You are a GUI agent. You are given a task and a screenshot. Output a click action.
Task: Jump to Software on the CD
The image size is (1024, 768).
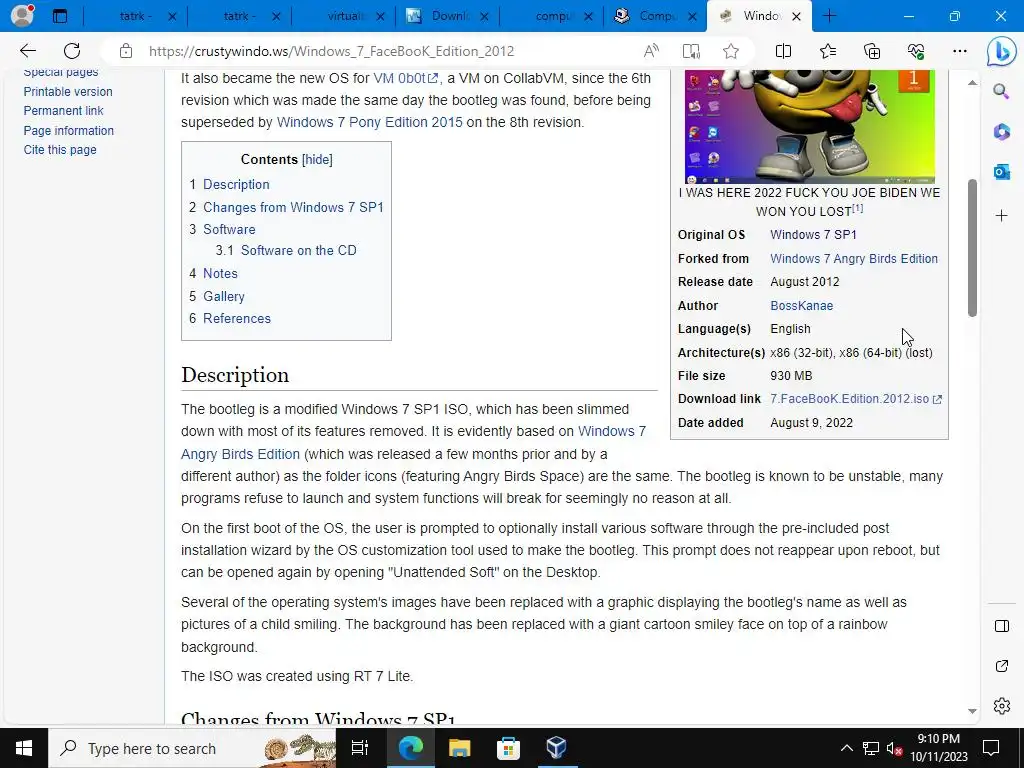tap(298, 250)
